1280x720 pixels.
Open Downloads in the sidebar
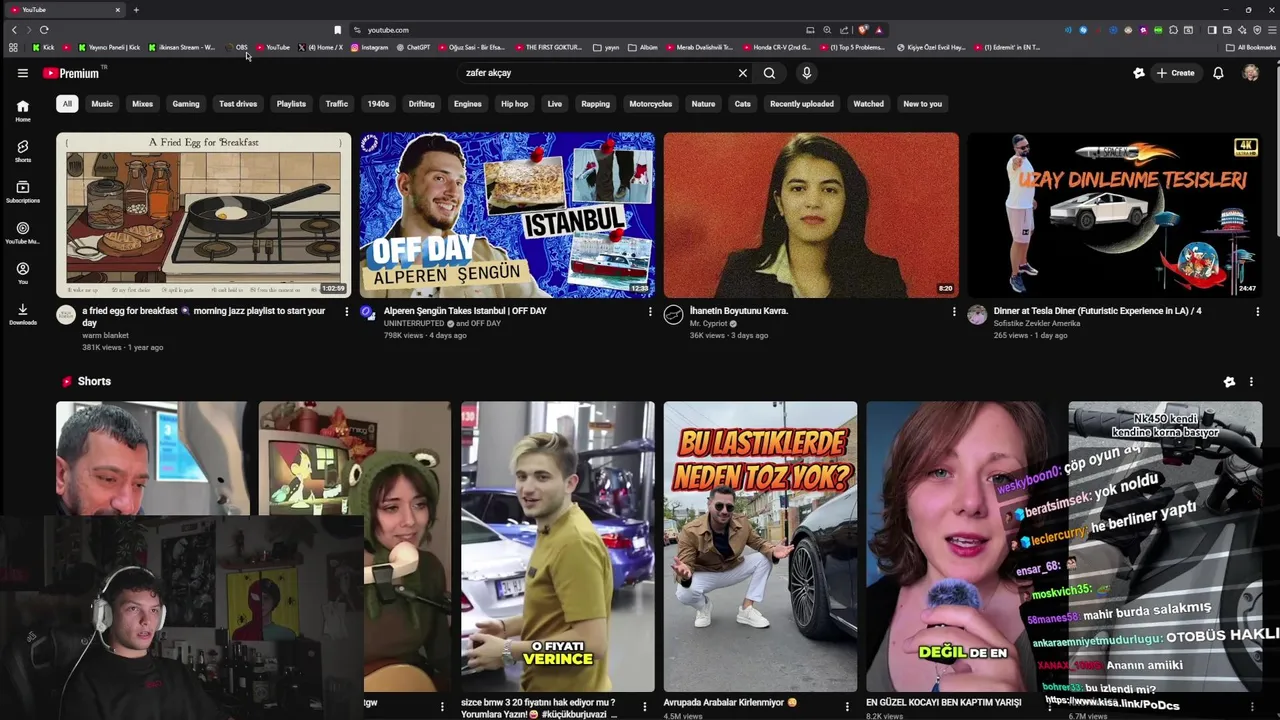pos(23,314)
